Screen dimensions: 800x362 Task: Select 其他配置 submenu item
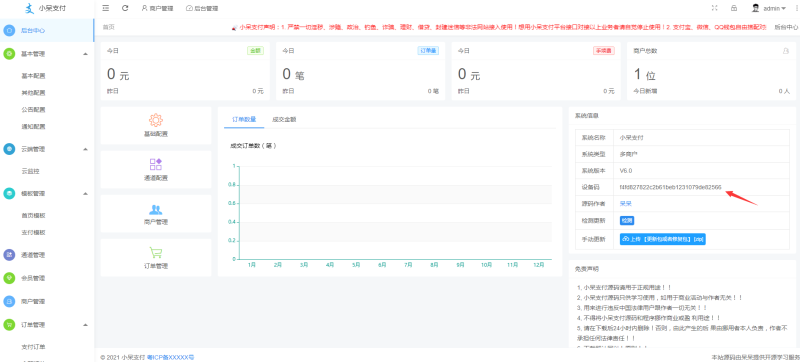33,93
